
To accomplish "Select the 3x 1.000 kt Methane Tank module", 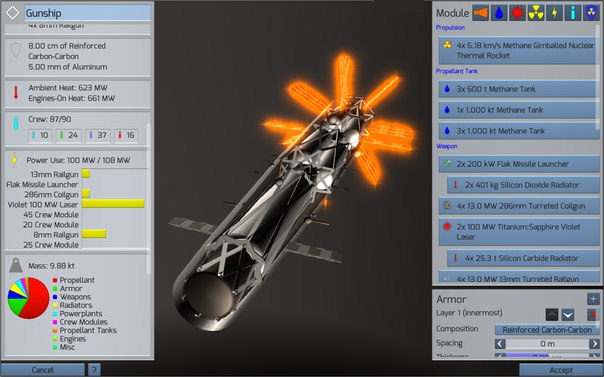I will point(518,131).
